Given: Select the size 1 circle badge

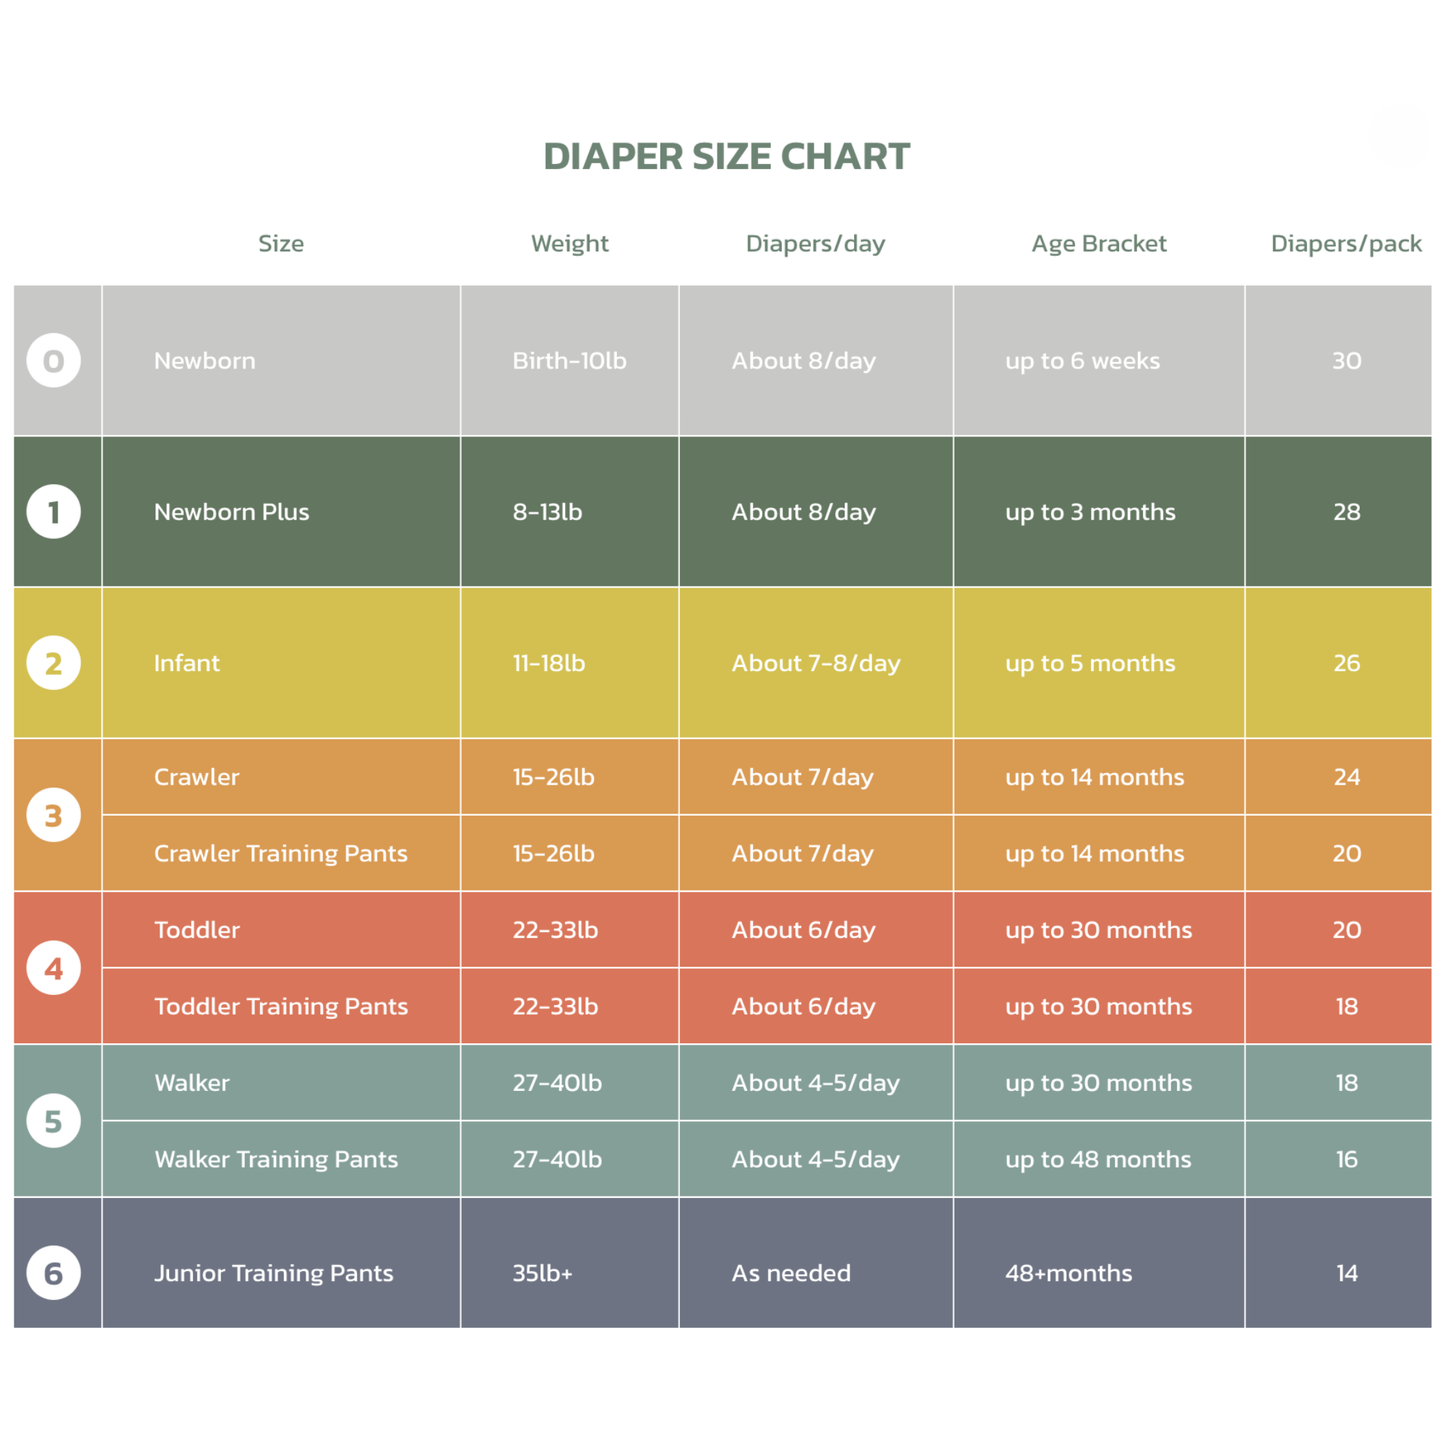Looking at the screenshot, I should click(54, 512).
